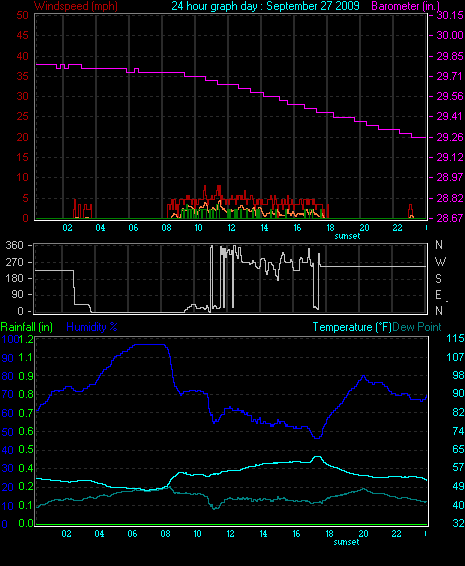Click the W compass direction label
465x566 pixels.
pyautogui.click(x=440, y=261)
